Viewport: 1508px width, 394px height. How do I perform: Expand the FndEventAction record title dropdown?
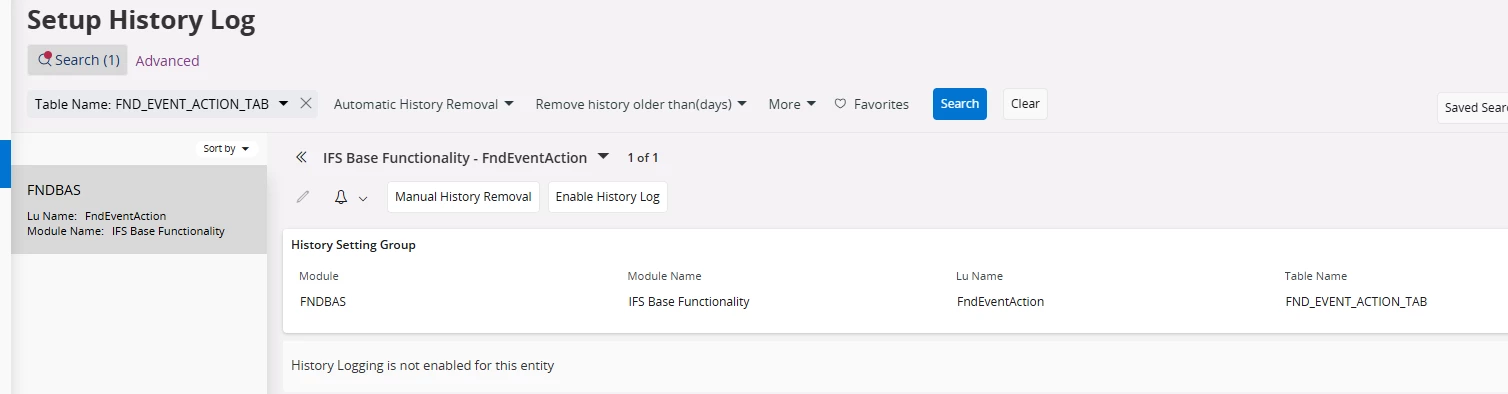pos(602,157)
